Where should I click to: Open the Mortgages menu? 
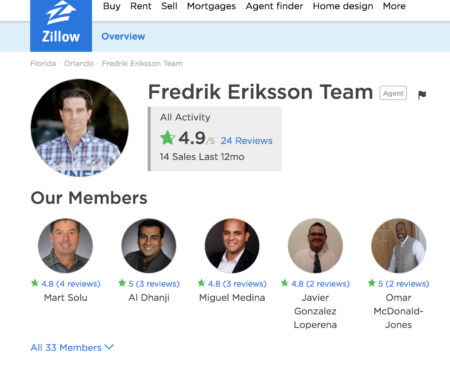[211, 6]
